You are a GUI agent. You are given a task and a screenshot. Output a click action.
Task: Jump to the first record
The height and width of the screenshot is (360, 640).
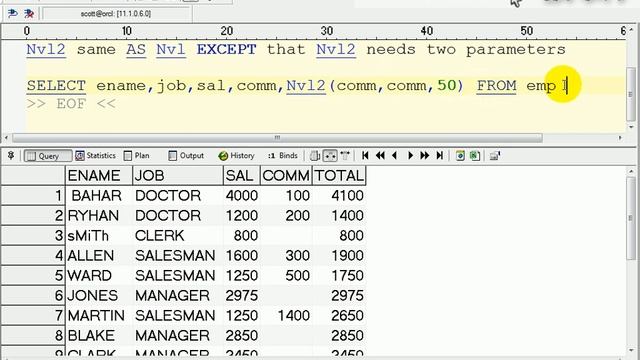point(365,156)
